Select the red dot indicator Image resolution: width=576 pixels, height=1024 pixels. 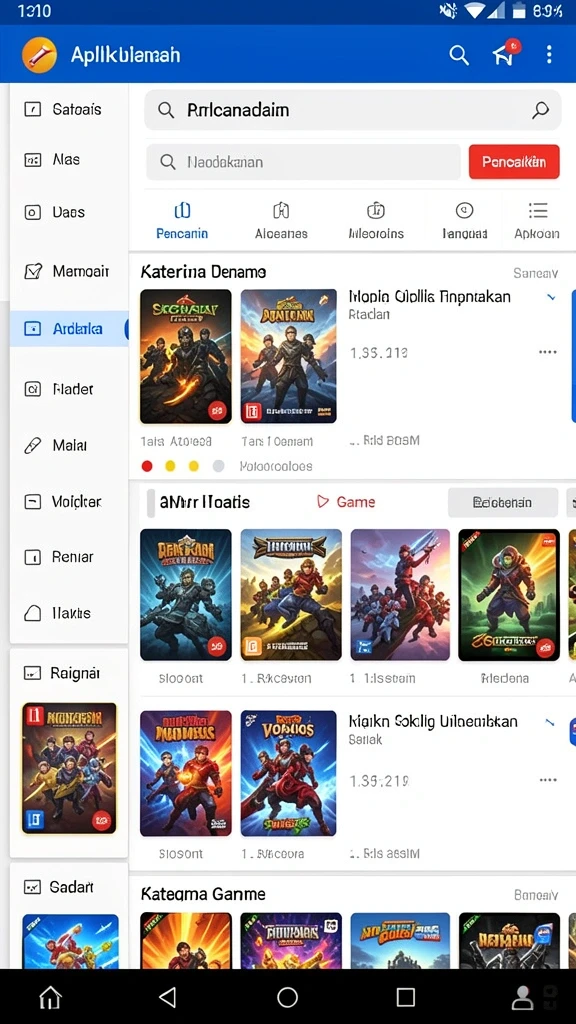pos(147,466)
